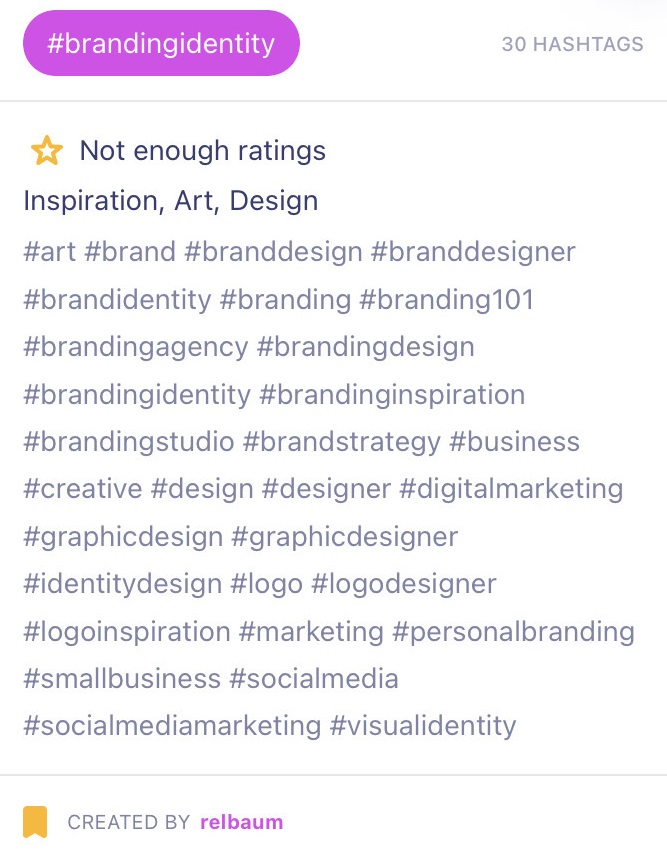This screenshot has width=667, height=853.
Task: Select the #socialmediamarketing hashtag
Action: (172, 726)
